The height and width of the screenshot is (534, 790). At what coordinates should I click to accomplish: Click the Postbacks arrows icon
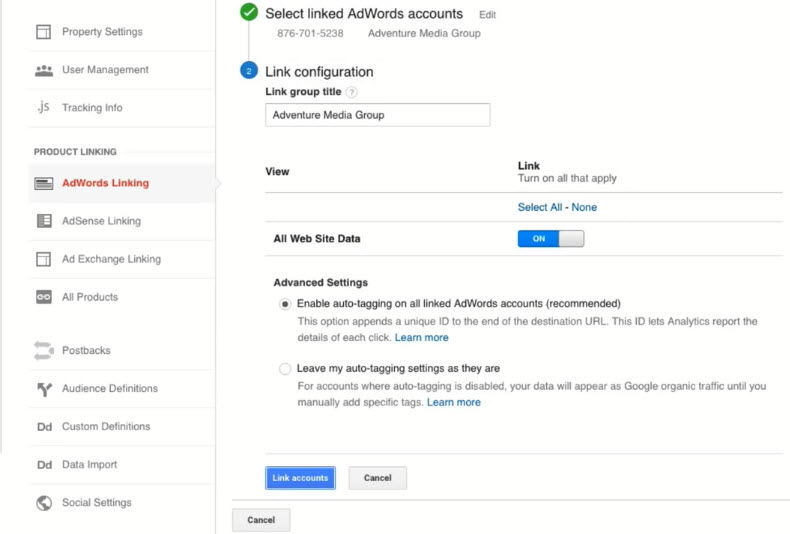click(43, 351)
